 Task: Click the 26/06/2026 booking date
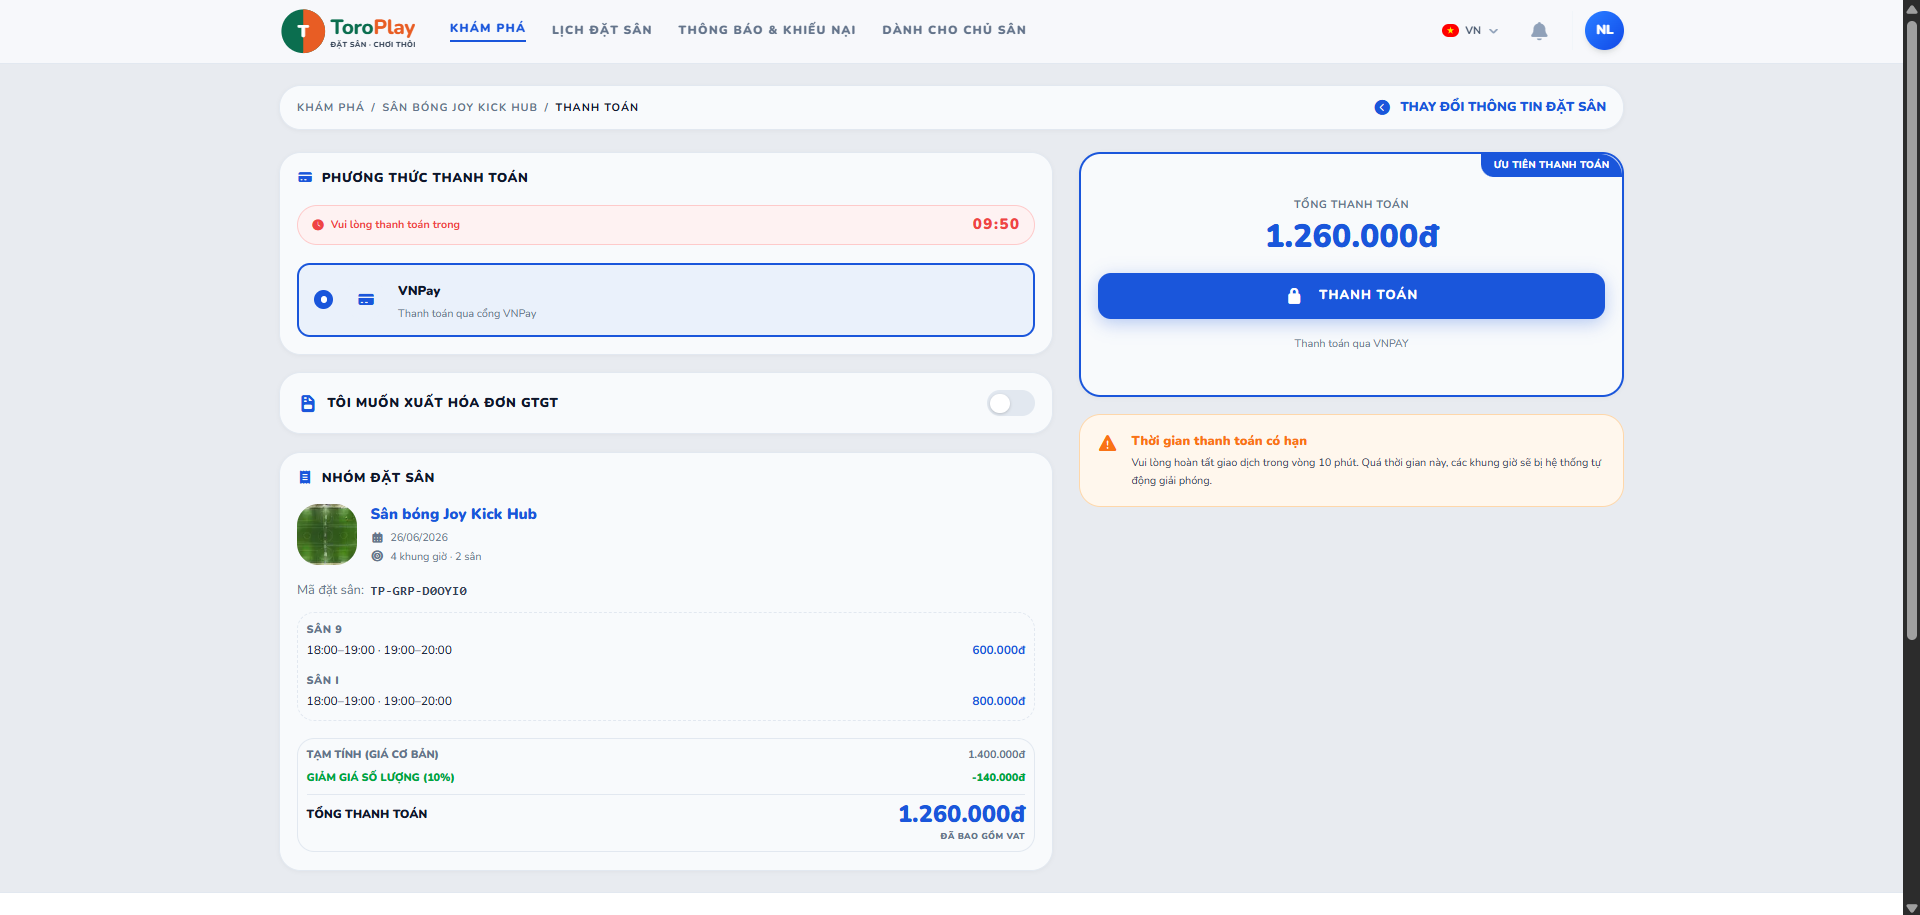(x=419, y=537)
